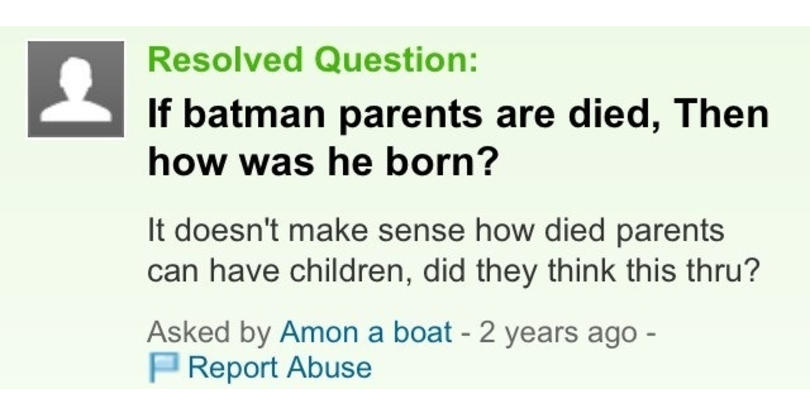Image resolution: width=810 pixels, height=414 pixels.
Task: Click the '2 years ago' timestamp
Action: click(x=558, y=333)
